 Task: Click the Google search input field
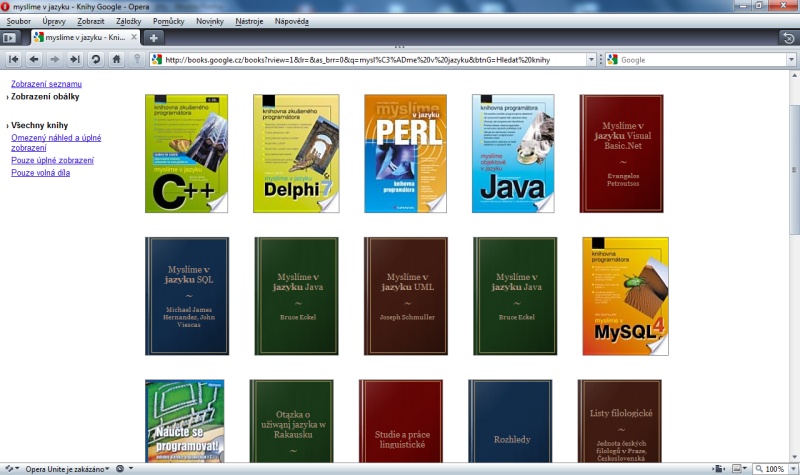[703, 60]
